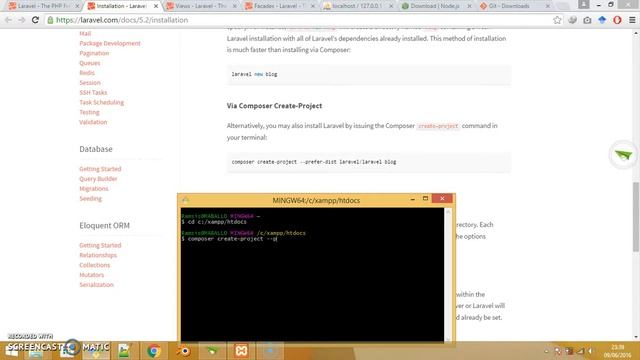Viewport: 640px width, 360px height.
Task: Open the Pagination docs link
Action: 94,53
